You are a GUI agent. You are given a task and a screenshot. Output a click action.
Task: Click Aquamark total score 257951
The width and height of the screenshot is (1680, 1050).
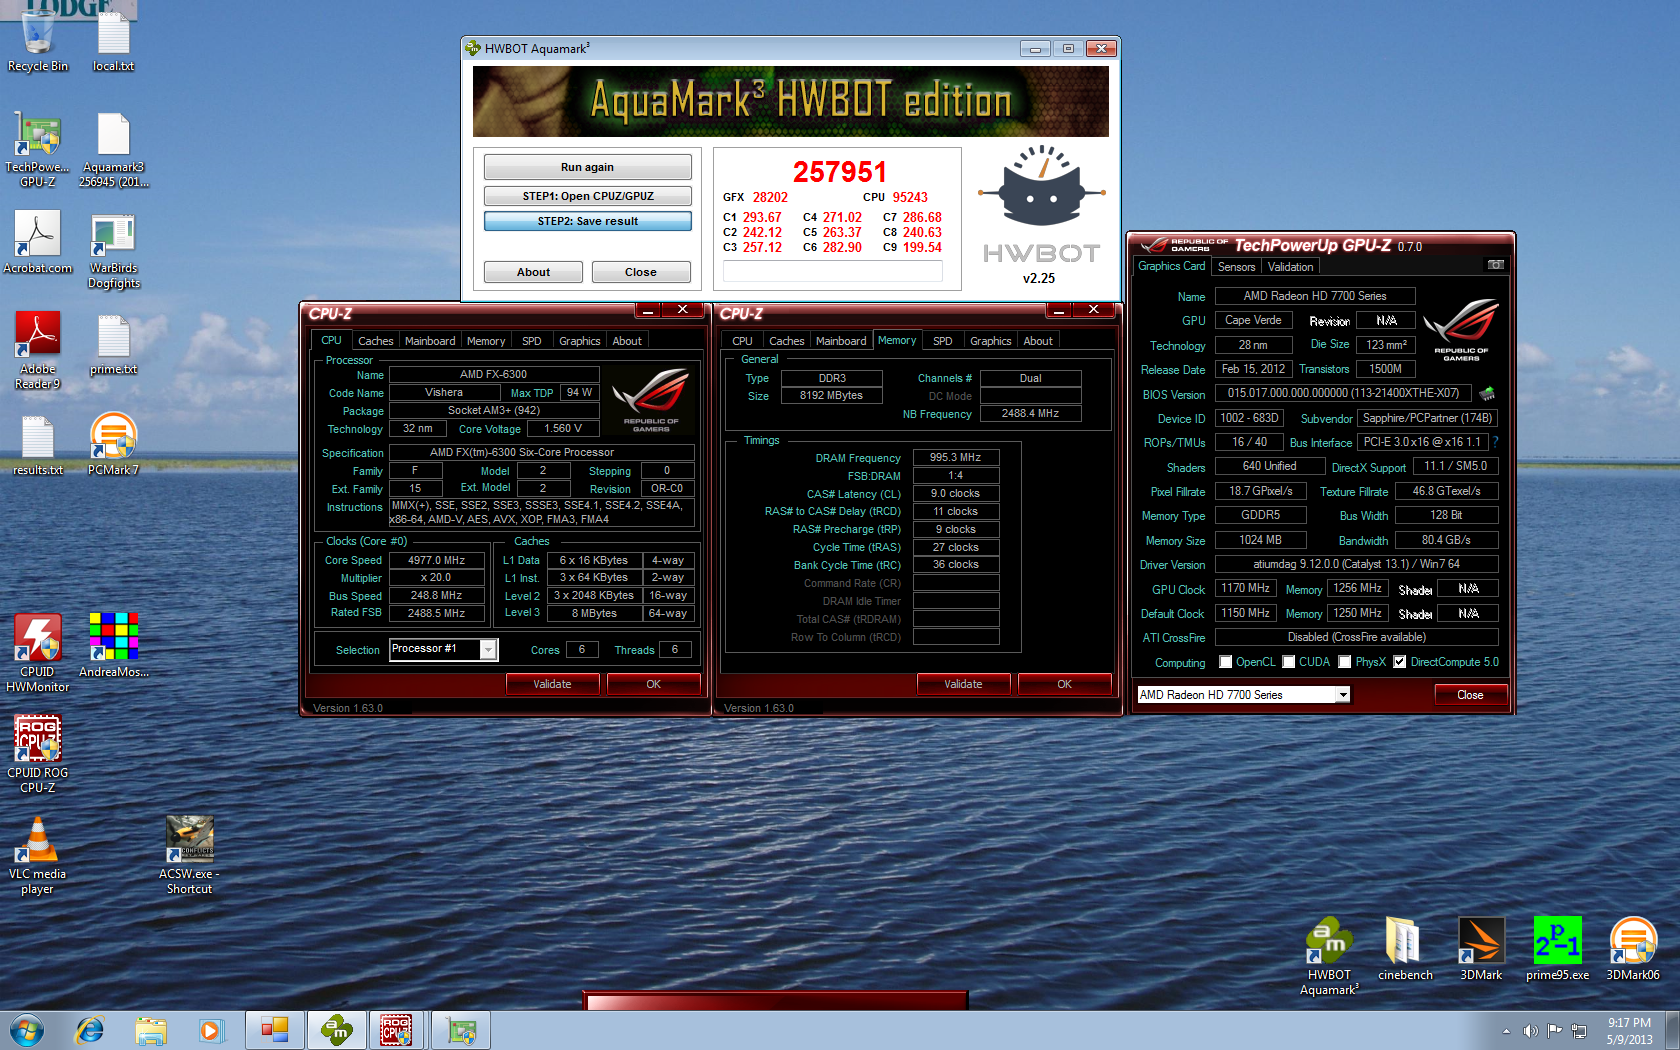840,172
